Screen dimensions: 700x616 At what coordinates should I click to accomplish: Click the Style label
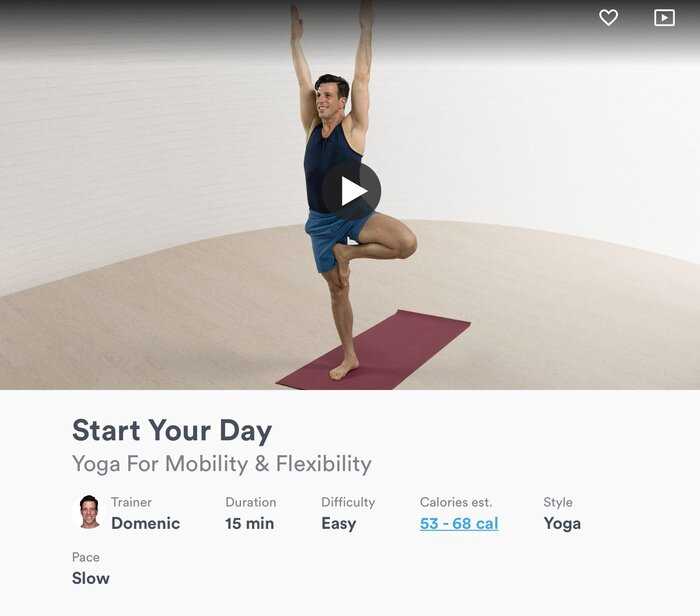tap(558, 503)
